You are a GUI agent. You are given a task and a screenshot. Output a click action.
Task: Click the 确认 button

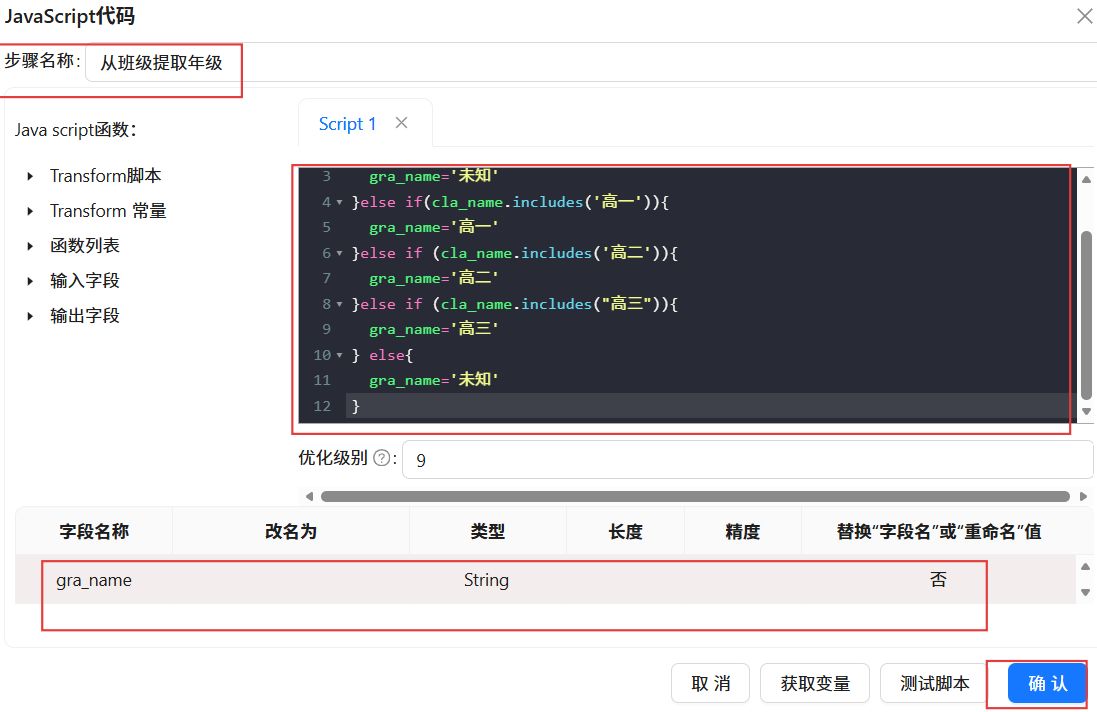[1047, 683]
